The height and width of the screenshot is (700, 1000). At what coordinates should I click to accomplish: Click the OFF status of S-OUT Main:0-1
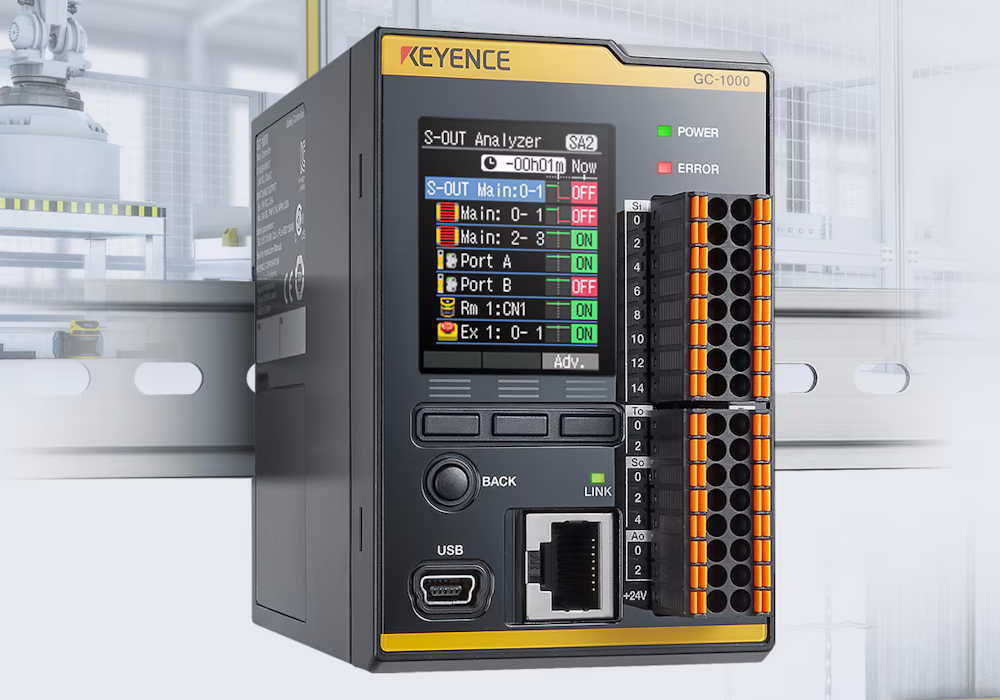point(584,192)
